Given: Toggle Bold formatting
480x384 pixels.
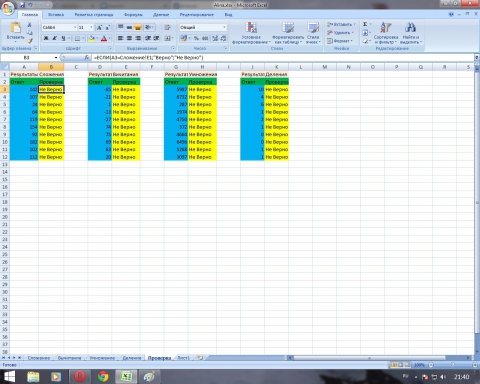Looking at the screenshot, I should click(46, 38).
